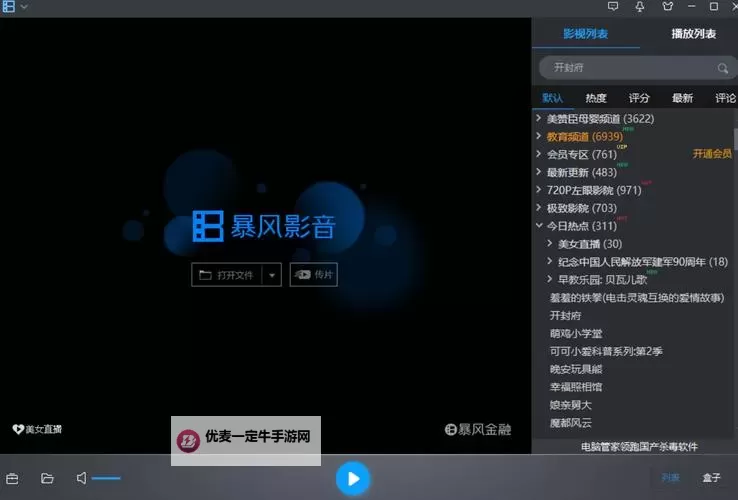Click the notification bell icon

(640, 7)
